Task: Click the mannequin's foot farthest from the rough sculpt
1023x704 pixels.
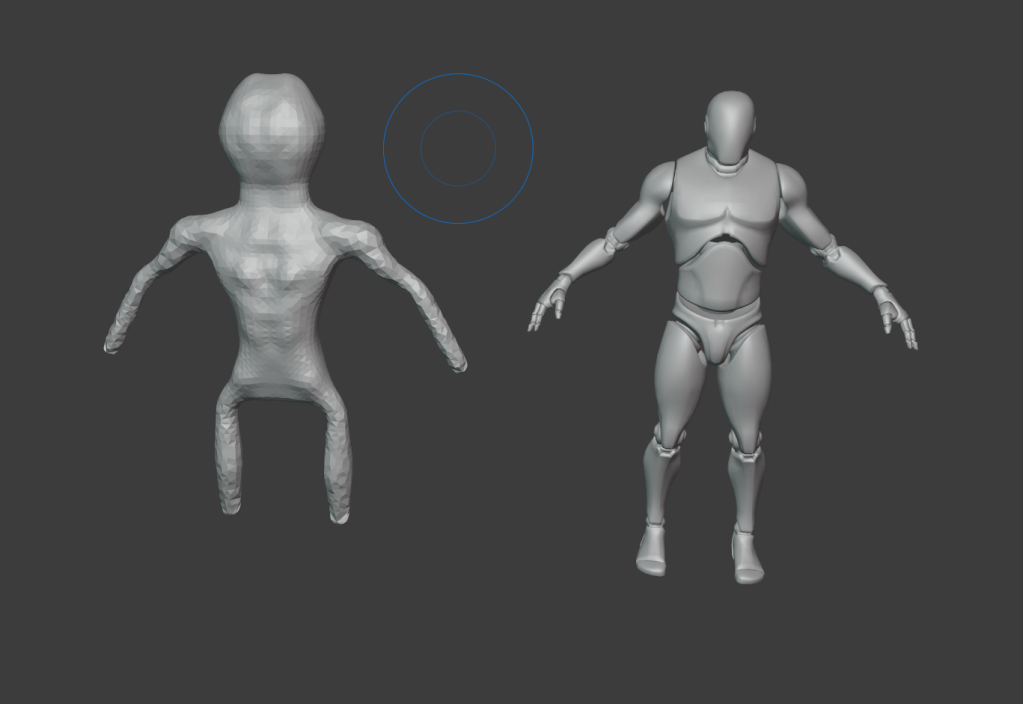Action: 746,556
